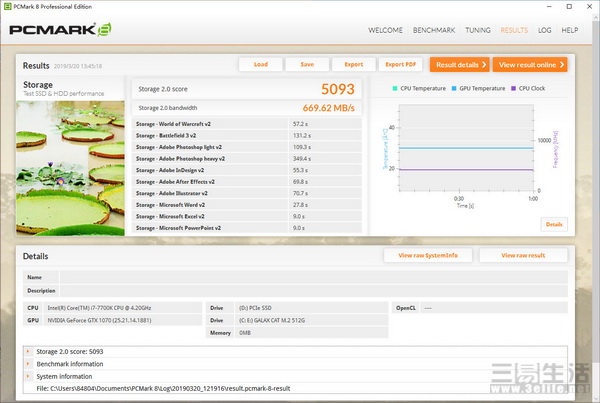Minimize the PCMark 8 window
The image size is (600, 403).
[549, 7]
